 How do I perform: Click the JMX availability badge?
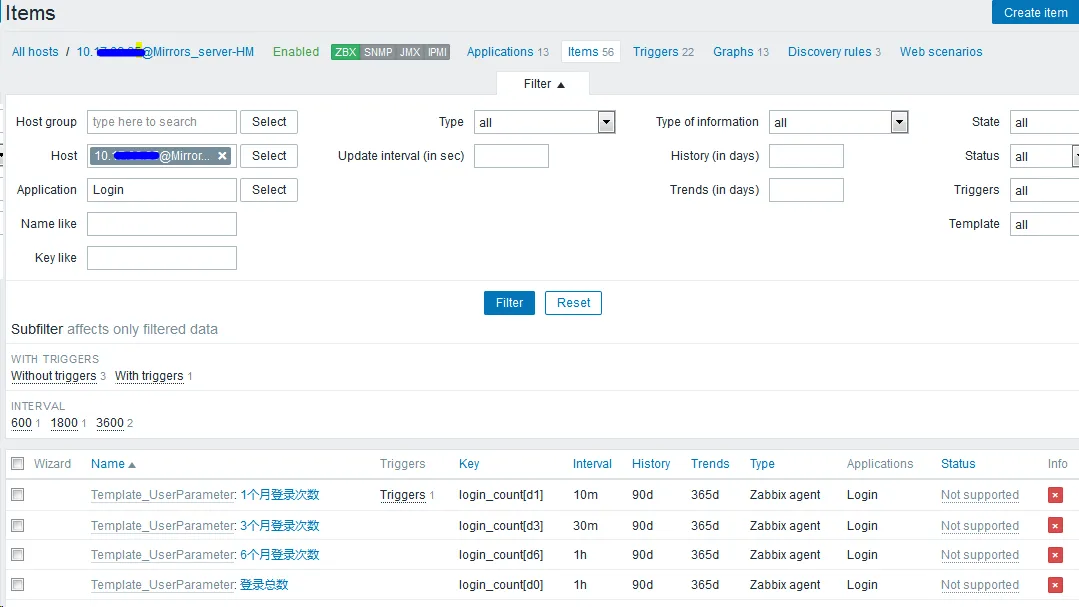pyautogui.click(x=410, y=52)
